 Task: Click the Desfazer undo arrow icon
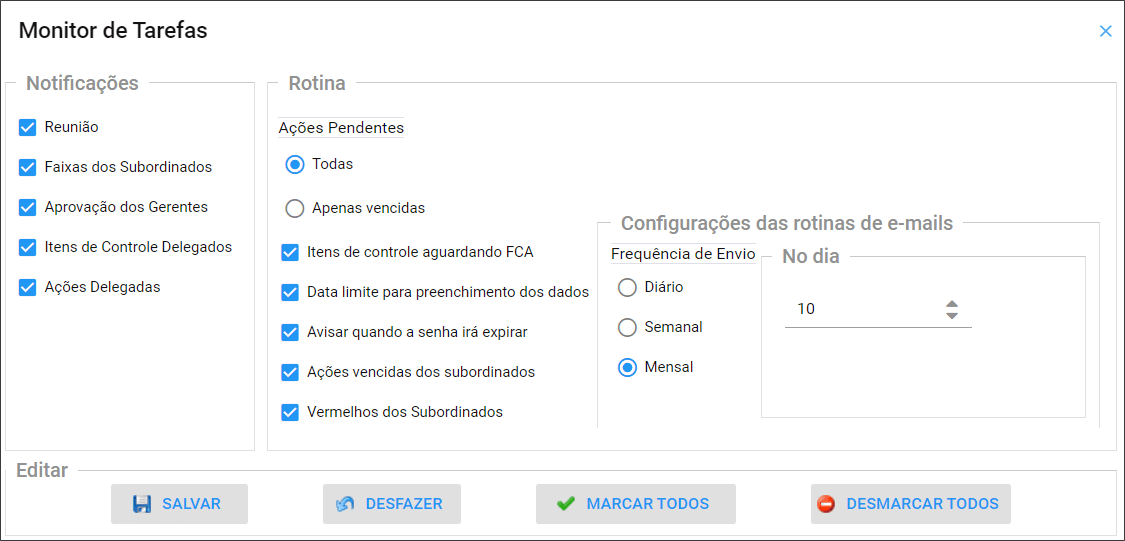coord(346,504)
